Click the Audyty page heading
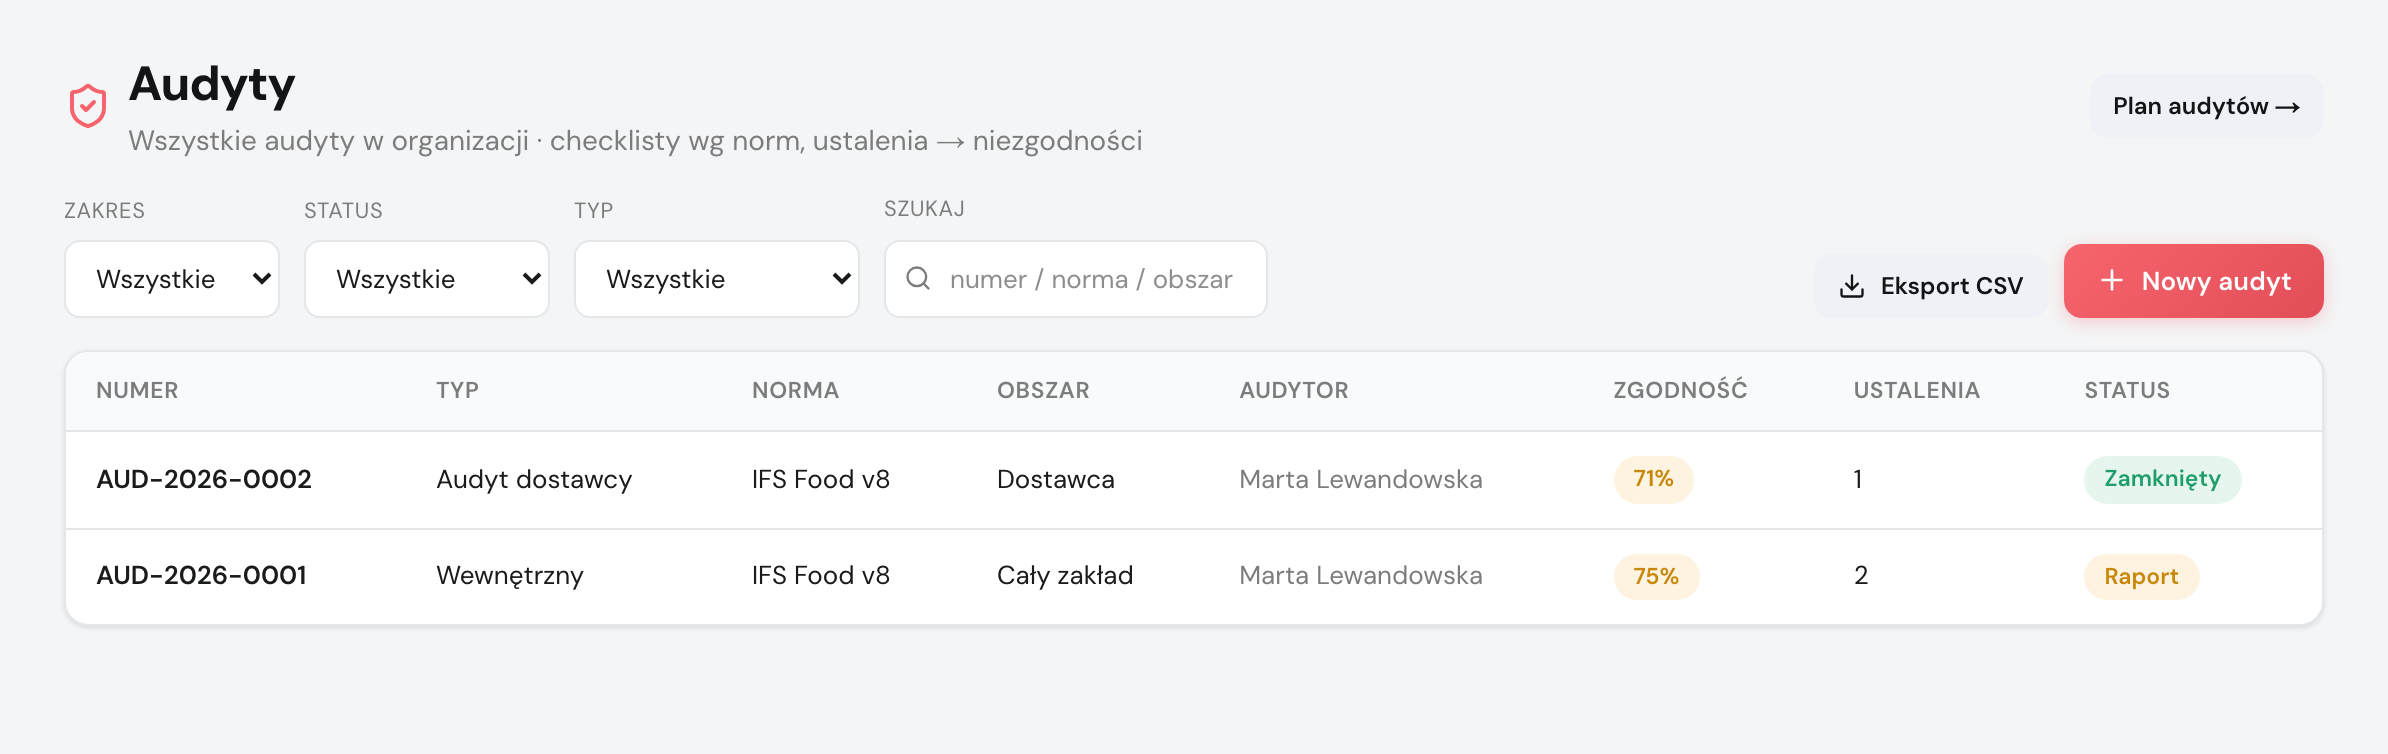Viewport: 2388px width, 754px height. (212, 85)
